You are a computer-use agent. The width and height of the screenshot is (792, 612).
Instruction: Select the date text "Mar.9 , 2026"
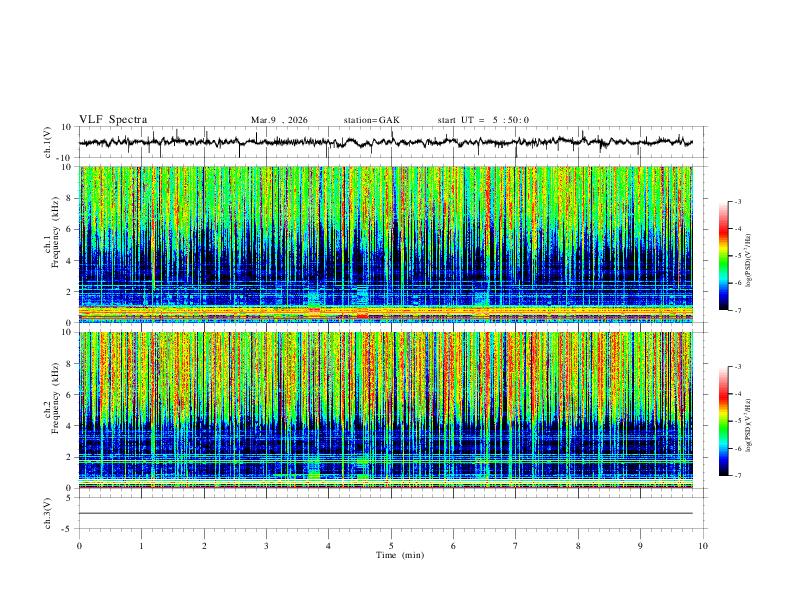[x=279, y=120]
